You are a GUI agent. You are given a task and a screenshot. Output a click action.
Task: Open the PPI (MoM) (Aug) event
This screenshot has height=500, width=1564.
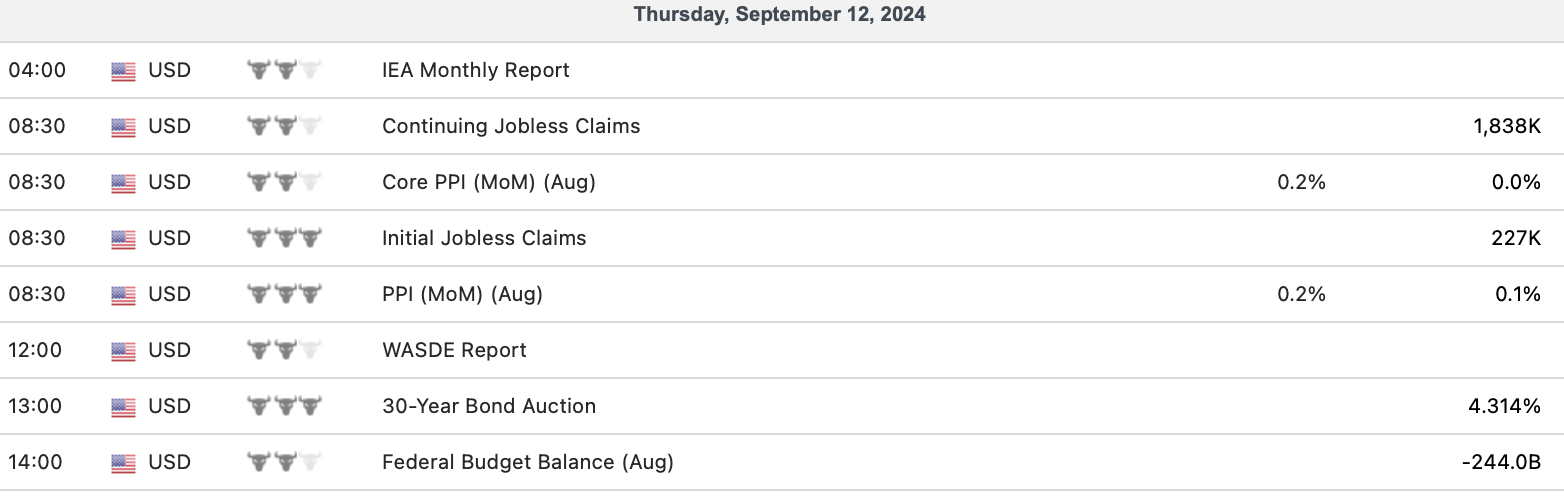point(462,295)
